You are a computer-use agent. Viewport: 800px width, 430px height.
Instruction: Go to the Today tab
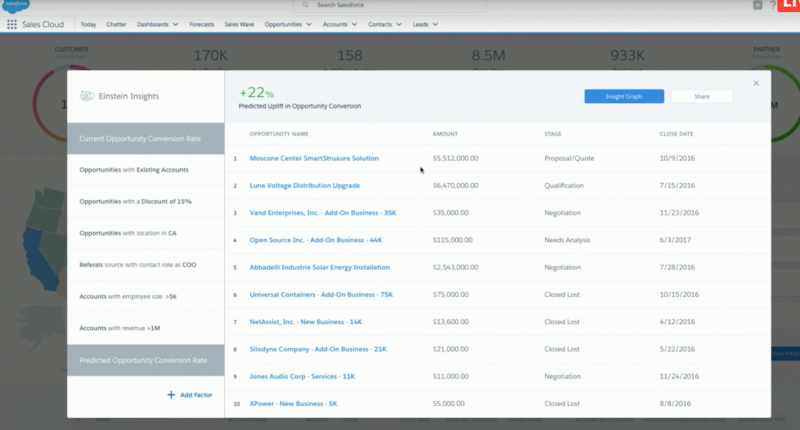coord(88,24)
